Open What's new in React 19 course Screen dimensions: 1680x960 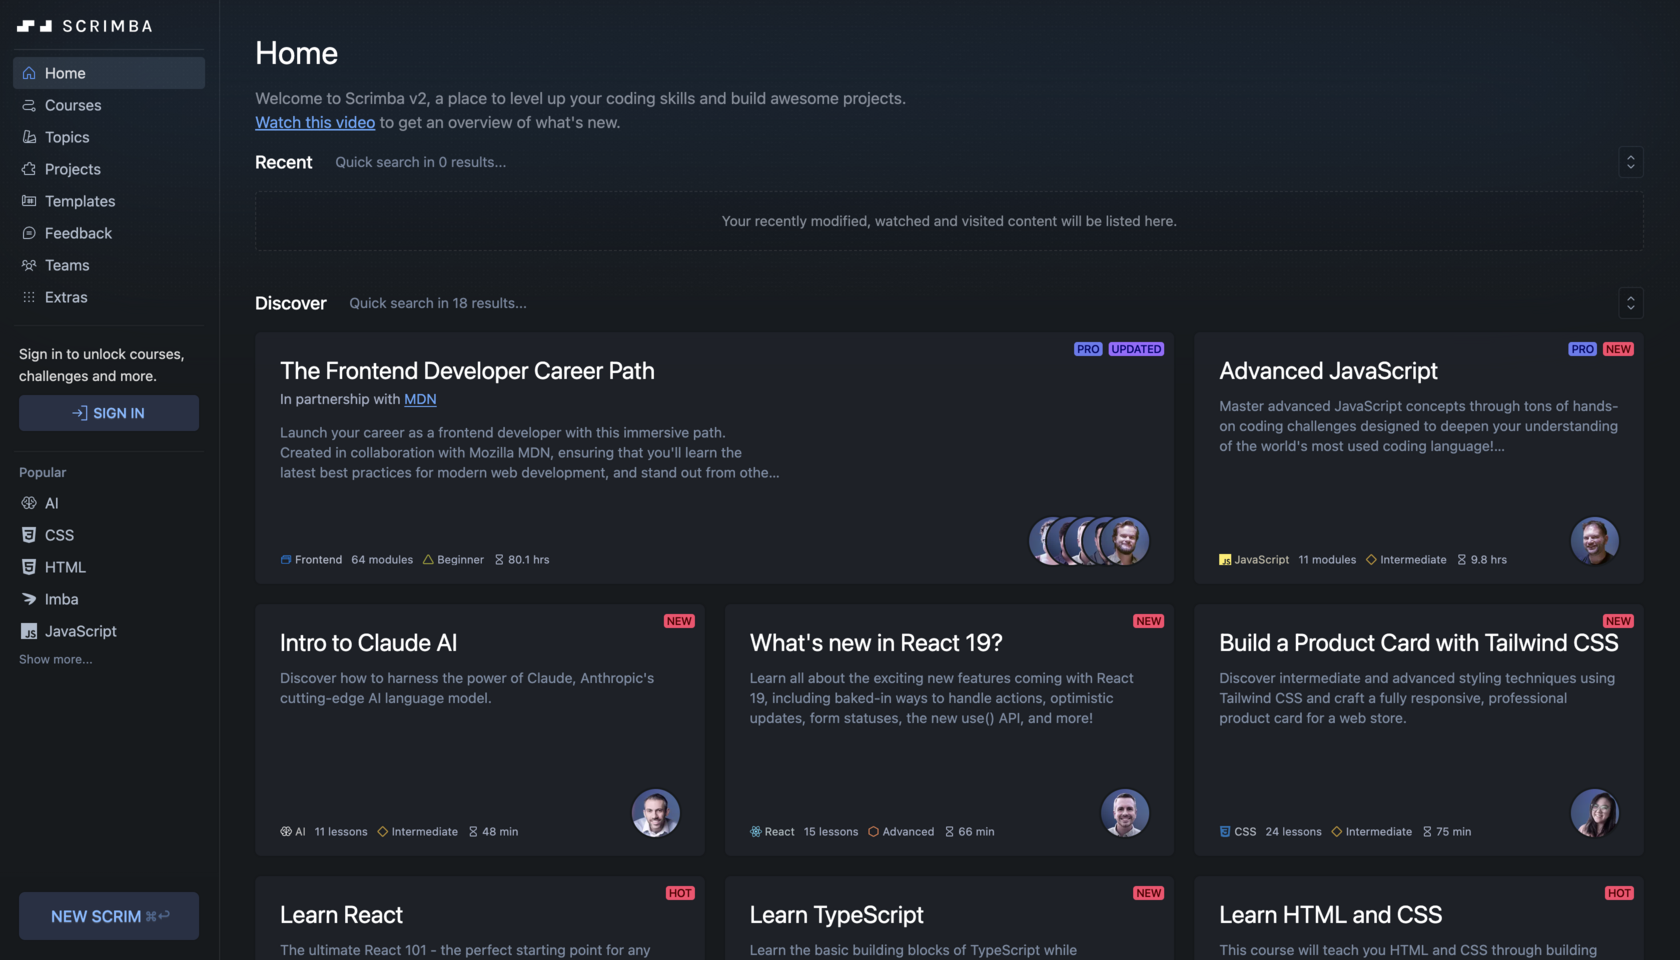(x=876, y=643)
